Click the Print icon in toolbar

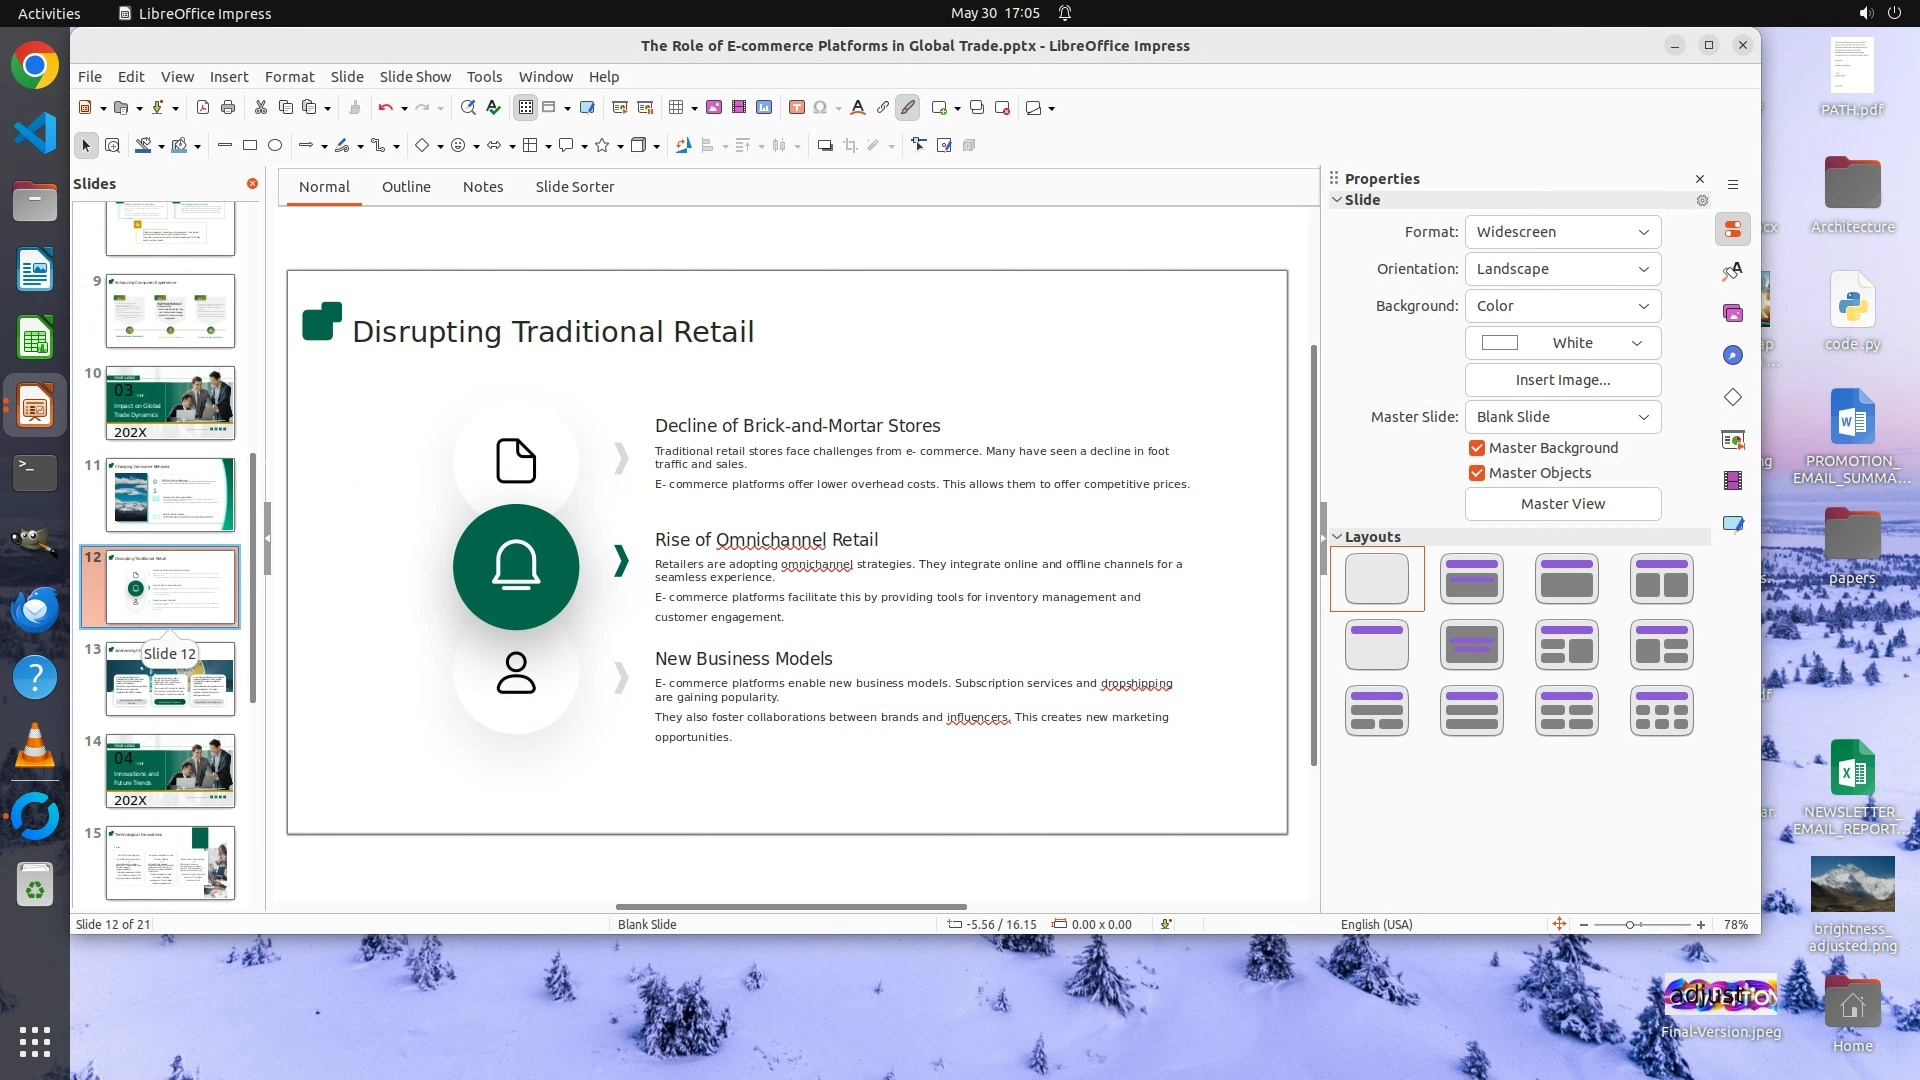(228, 108)
